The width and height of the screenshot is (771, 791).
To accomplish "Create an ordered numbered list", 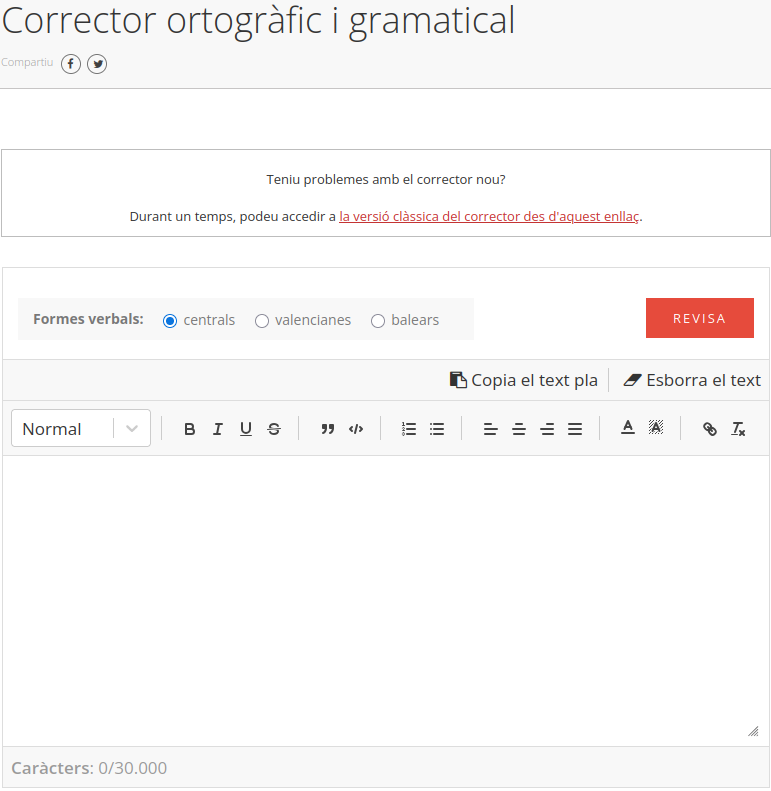I will pyautogui.click(x=409, y=429).
